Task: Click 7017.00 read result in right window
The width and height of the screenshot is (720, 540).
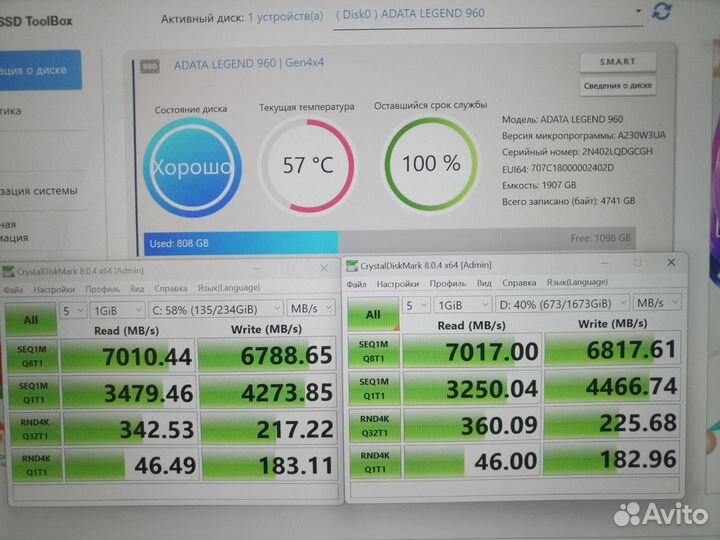Action: [472, 352]
